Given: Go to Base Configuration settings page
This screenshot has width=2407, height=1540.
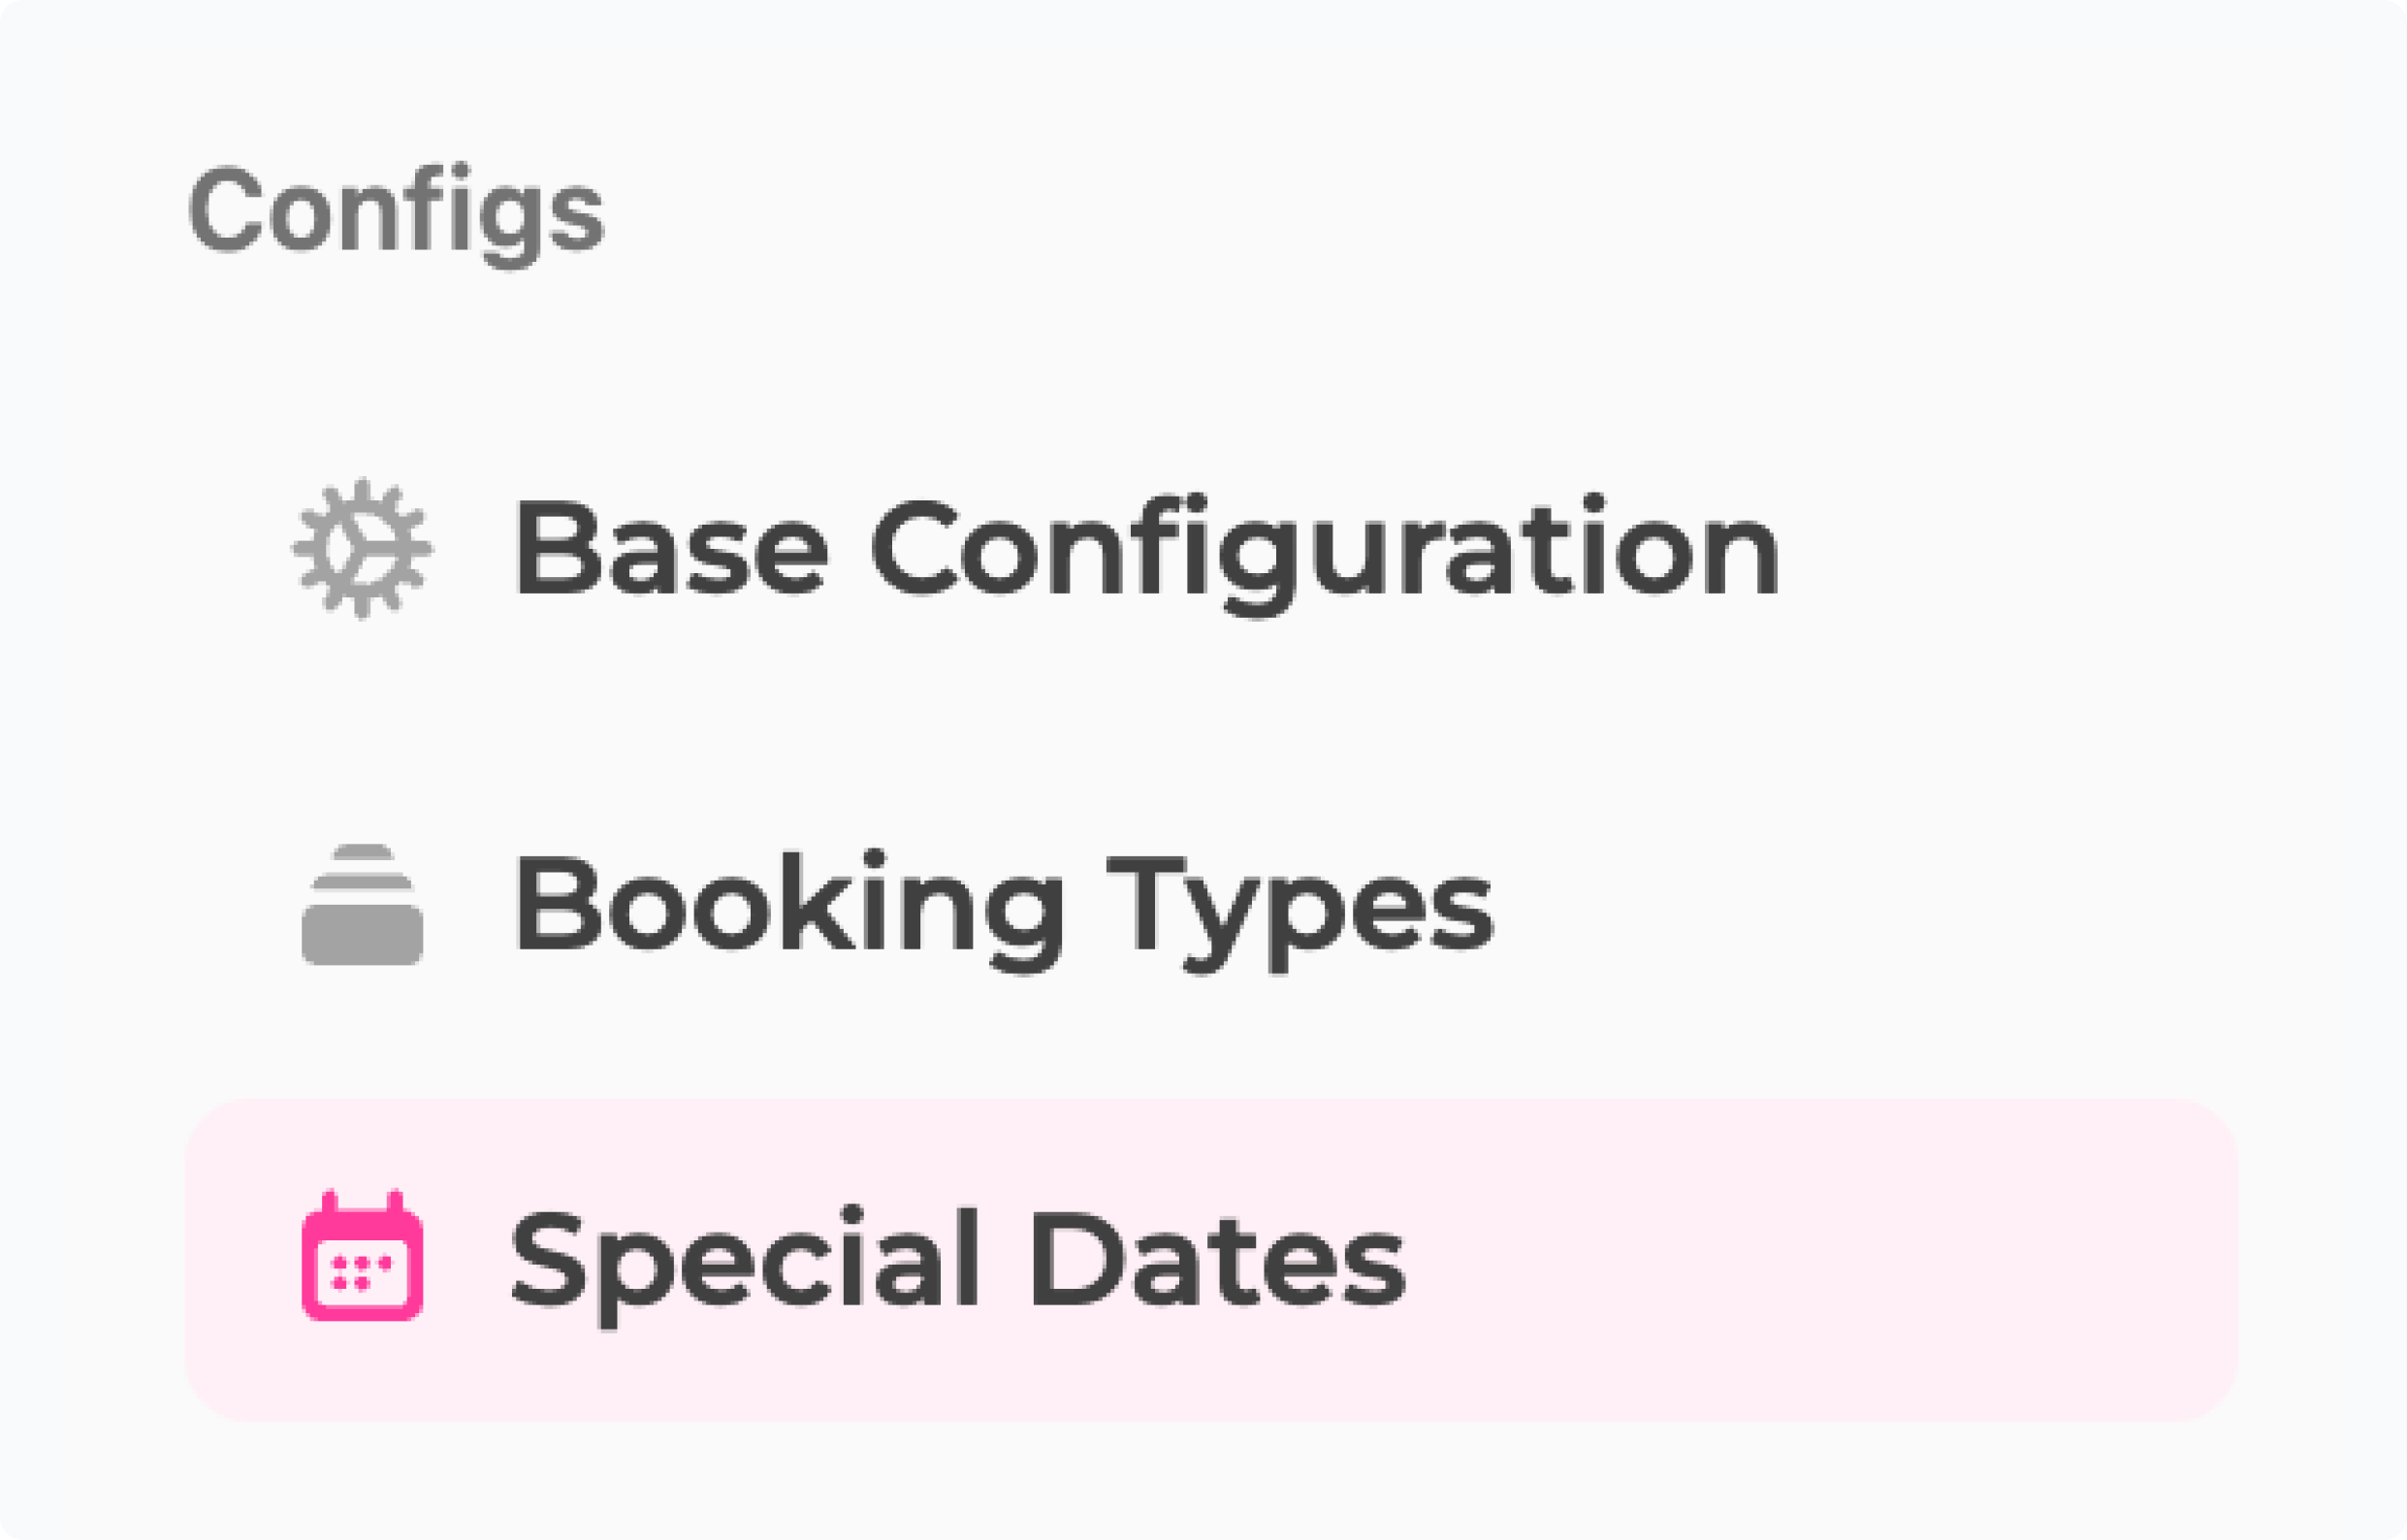Looking at the screenshot, I should click(x=1144, y=549).
